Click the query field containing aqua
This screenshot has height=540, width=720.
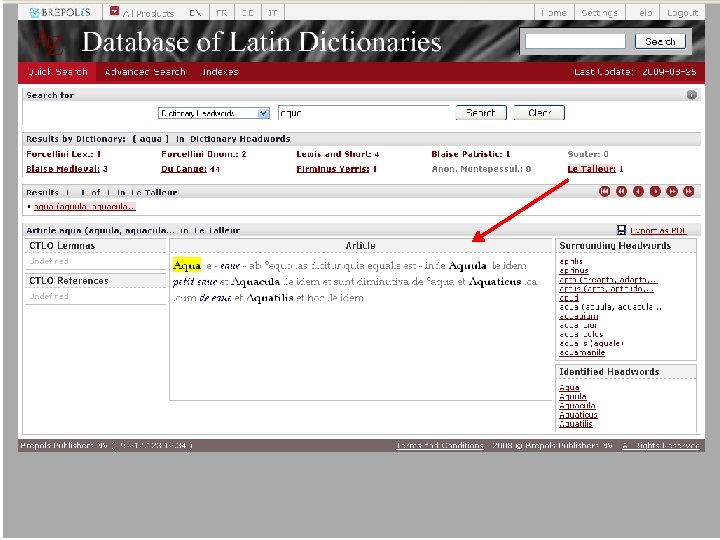[x=363, y=112]
